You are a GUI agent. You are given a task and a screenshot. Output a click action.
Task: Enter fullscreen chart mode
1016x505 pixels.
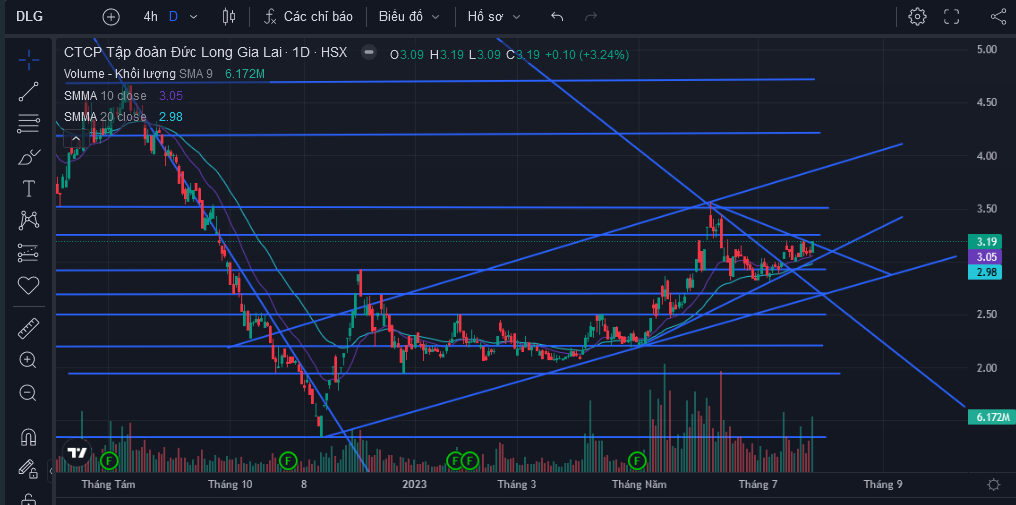point(951,17)
